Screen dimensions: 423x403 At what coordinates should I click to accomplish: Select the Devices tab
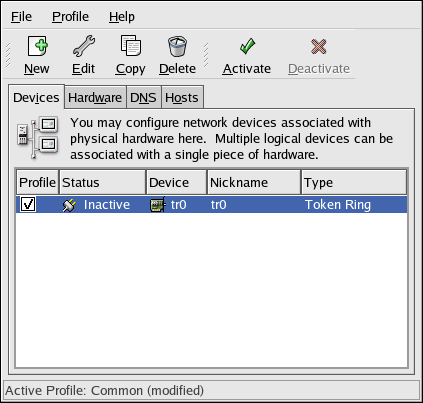point(36,97)
